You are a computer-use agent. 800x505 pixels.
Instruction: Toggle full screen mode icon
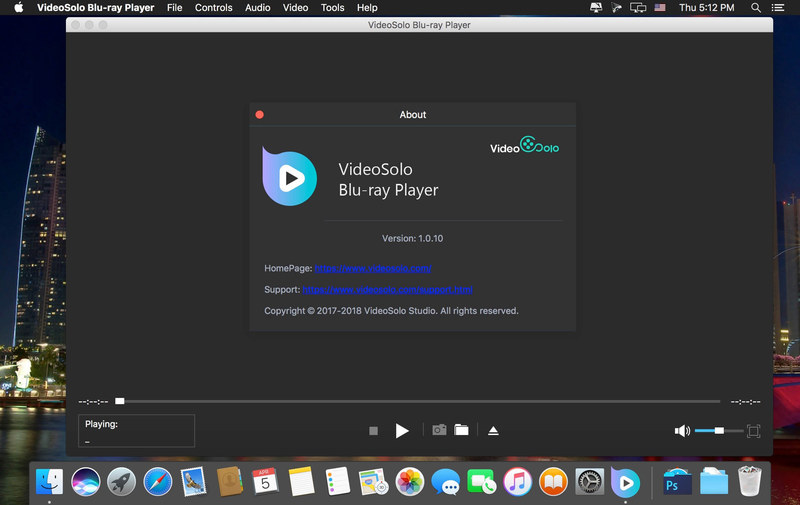pyautogui.click(x=753, y=431)
